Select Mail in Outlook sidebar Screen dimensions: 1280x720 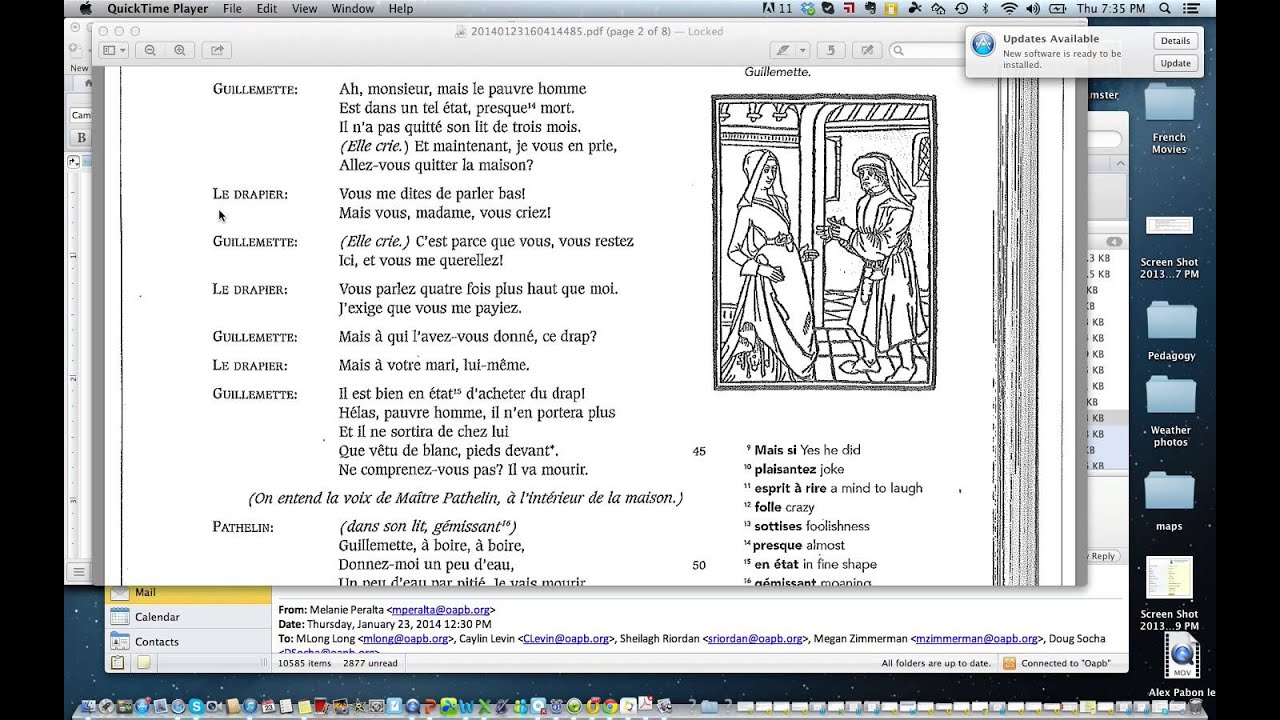(x=188, y=592)
